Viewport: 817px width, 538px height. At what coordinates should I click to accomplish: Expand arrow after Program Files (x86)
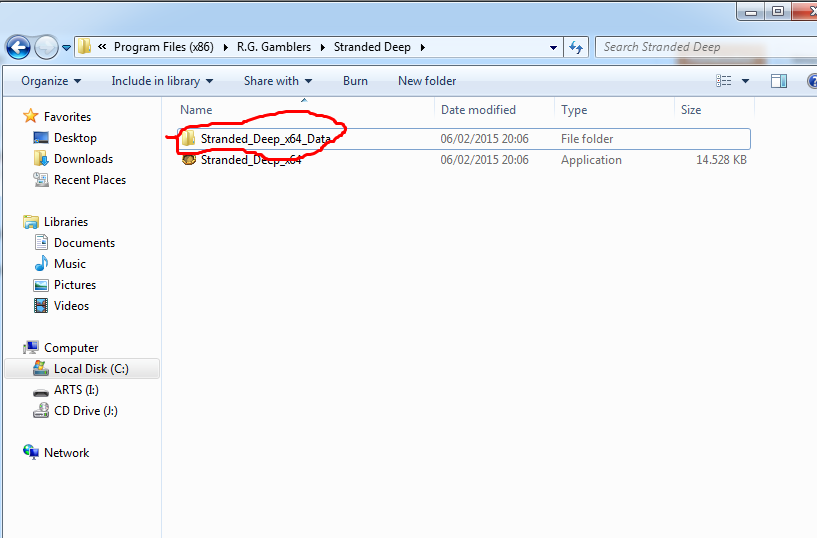[226, 47]
